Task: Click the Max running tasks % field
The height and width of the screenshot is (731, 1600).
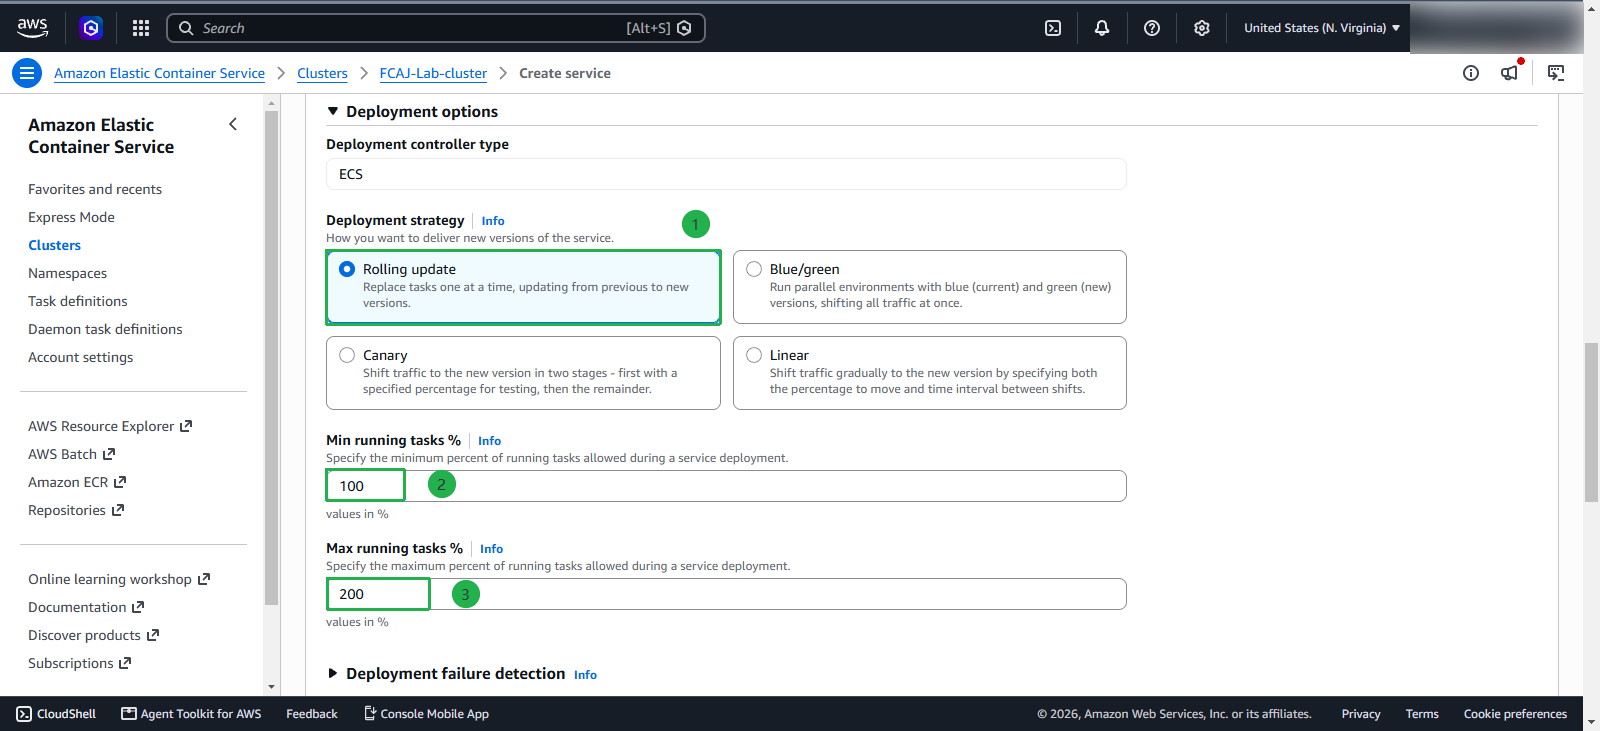Action: pos(726,594)
